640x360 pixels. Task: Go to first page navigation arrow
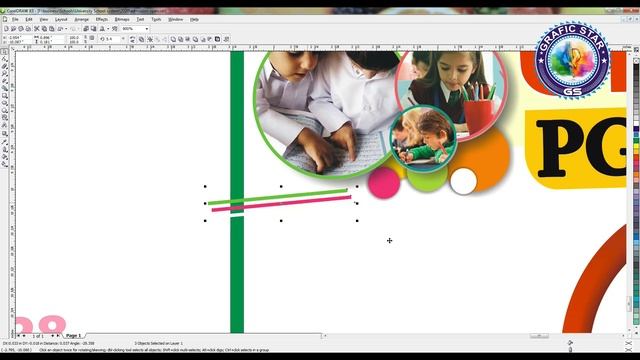tap(18, 336)
